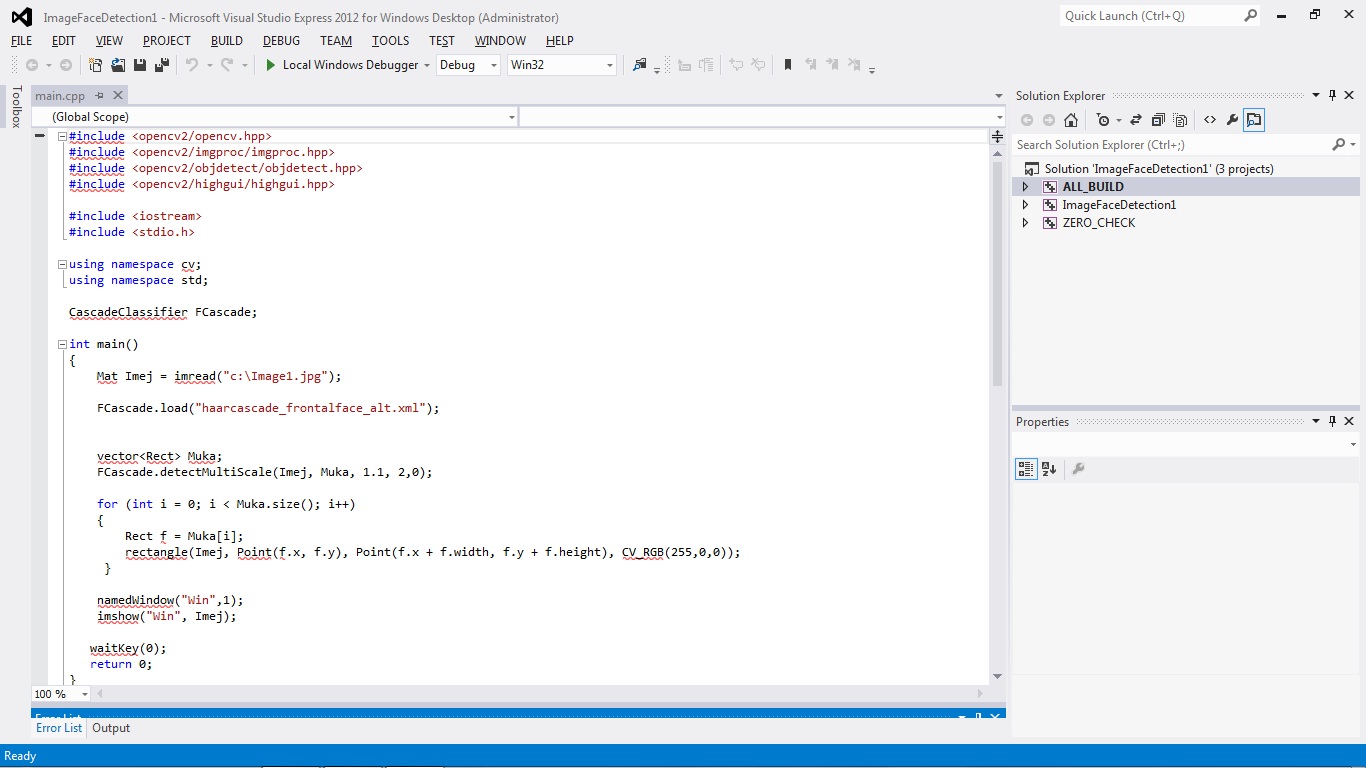Open the BUILD menu
Image resolution: width=1366 pixels, height=768 pixels.
(x=227, y=41)
